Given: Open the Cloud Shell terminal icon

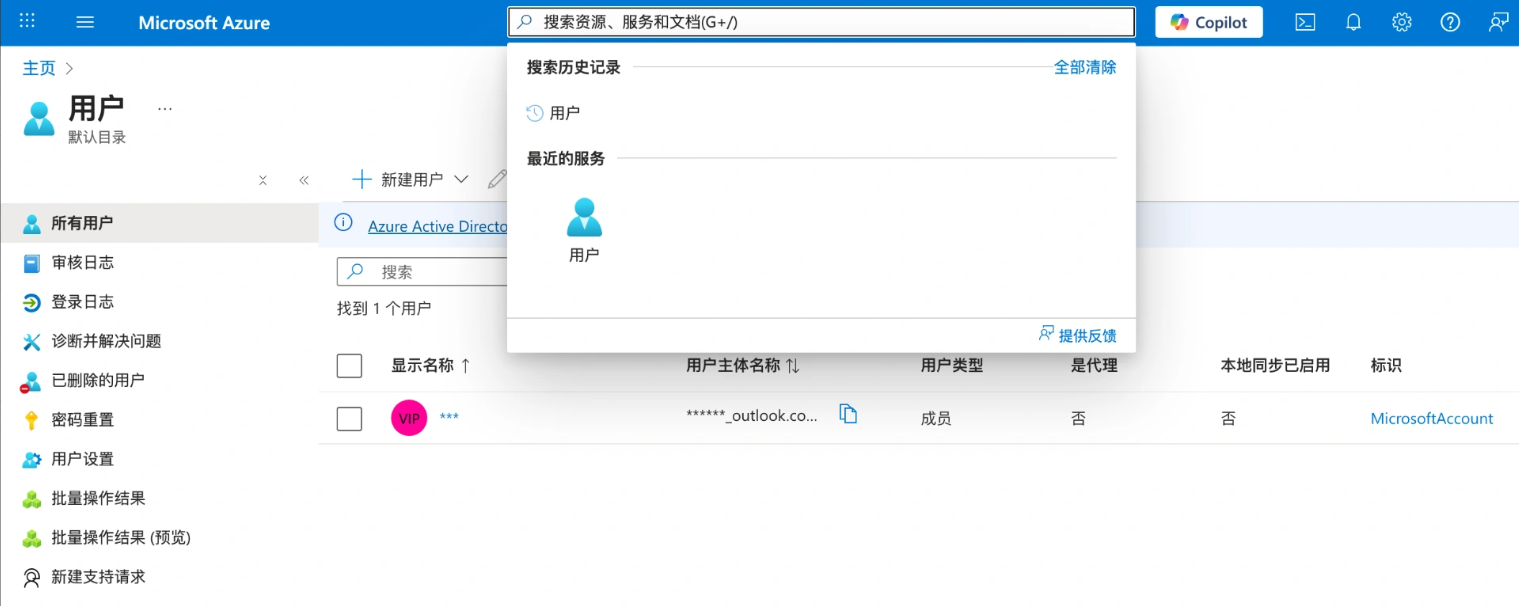Looking at the screenshot, I should click(1305, 22).
